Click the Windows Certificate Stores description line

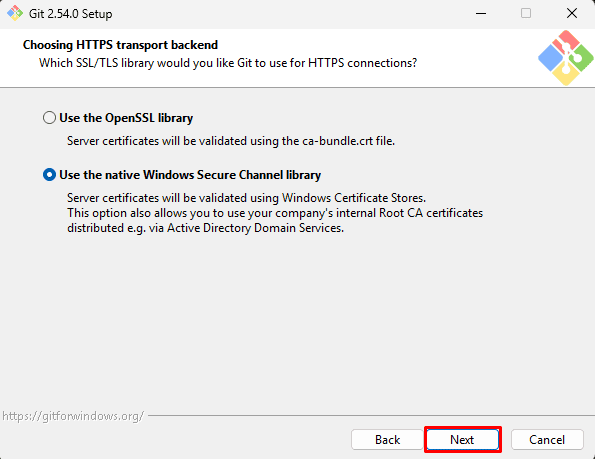point(247,198)
